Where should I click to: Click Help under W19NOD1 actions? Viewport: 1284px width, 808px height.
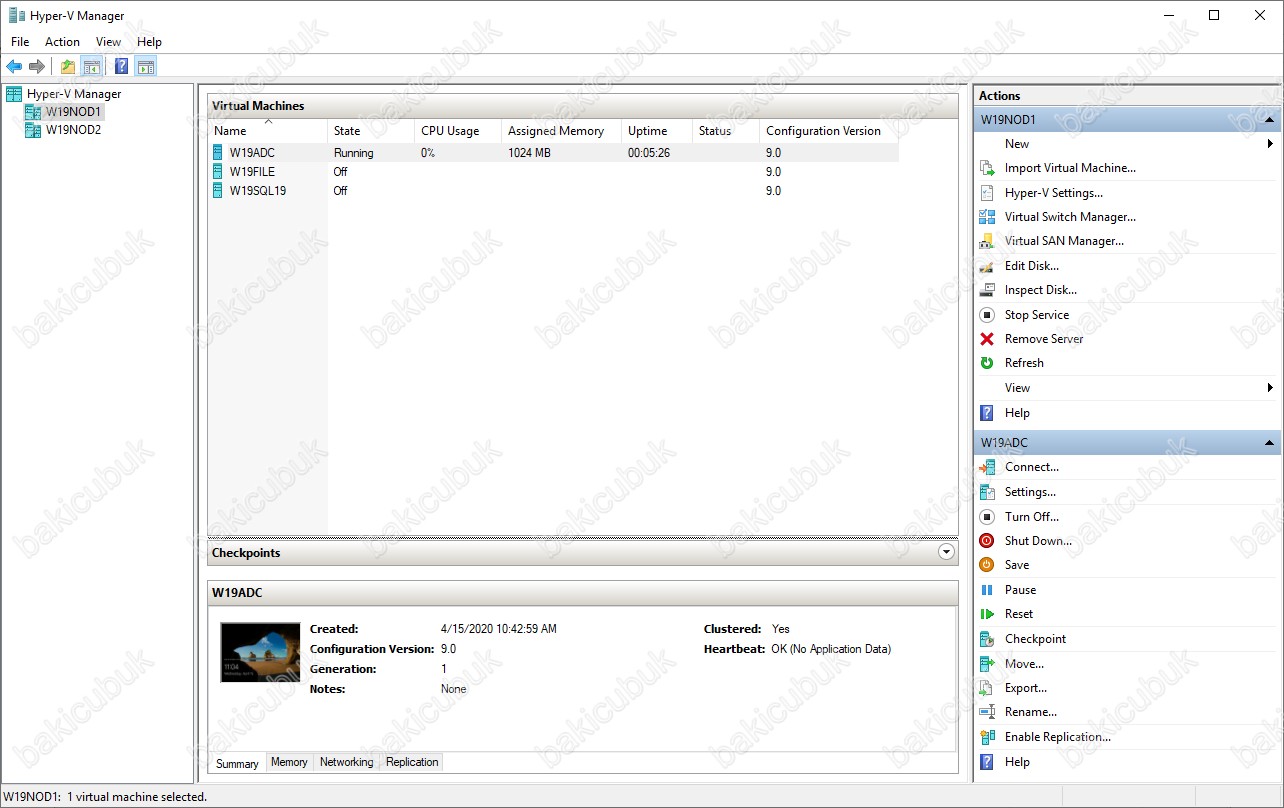[x=1017, y=413]
